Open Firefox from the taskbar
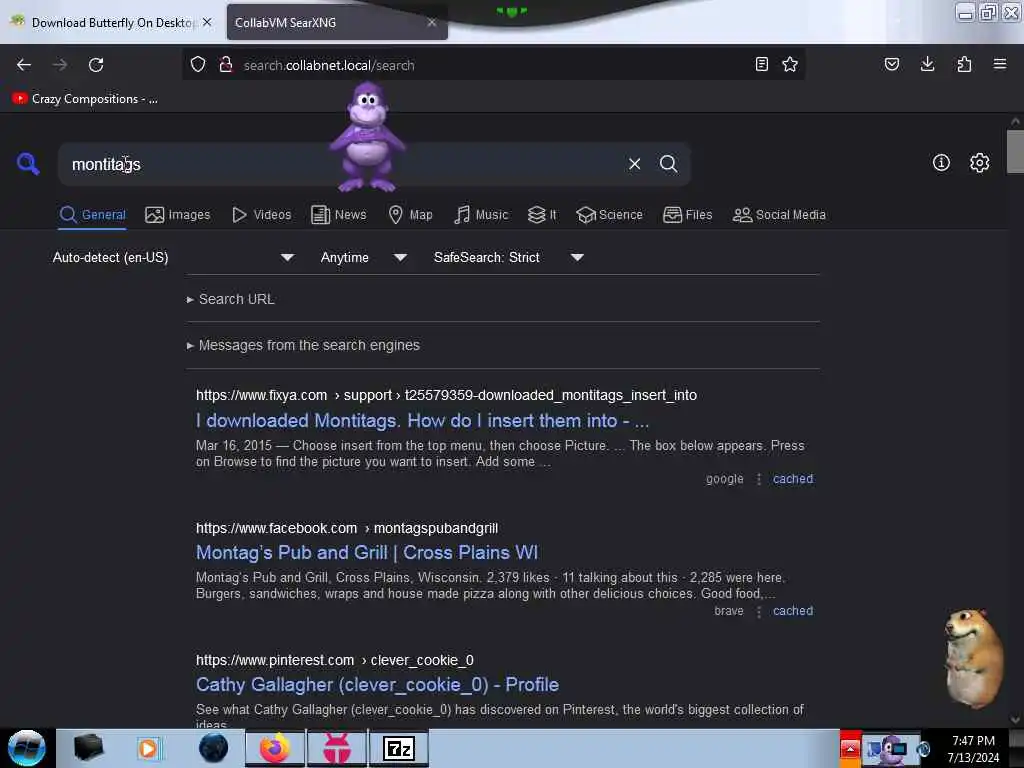Viewport: 1024px width, 768px height. (275, 748)
